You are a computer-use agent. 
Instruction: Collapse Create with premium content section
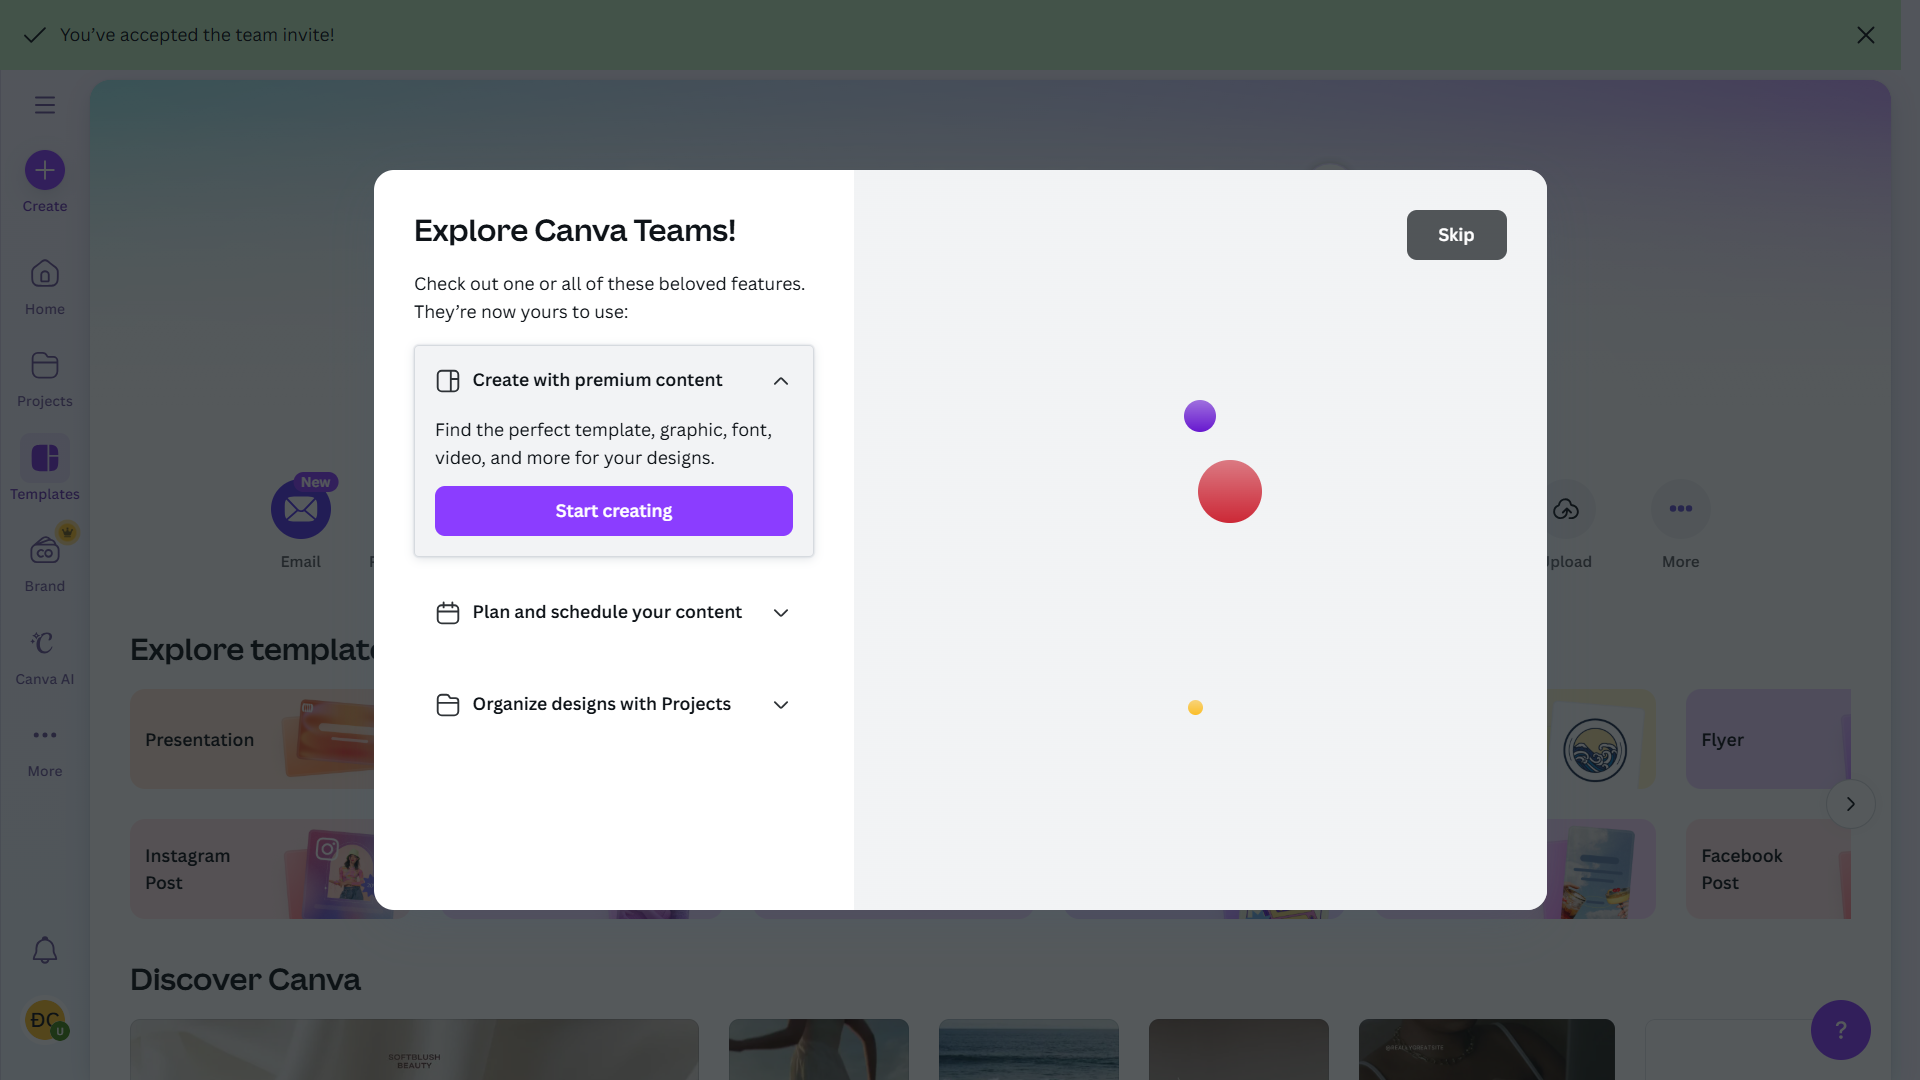pos(780,381)
